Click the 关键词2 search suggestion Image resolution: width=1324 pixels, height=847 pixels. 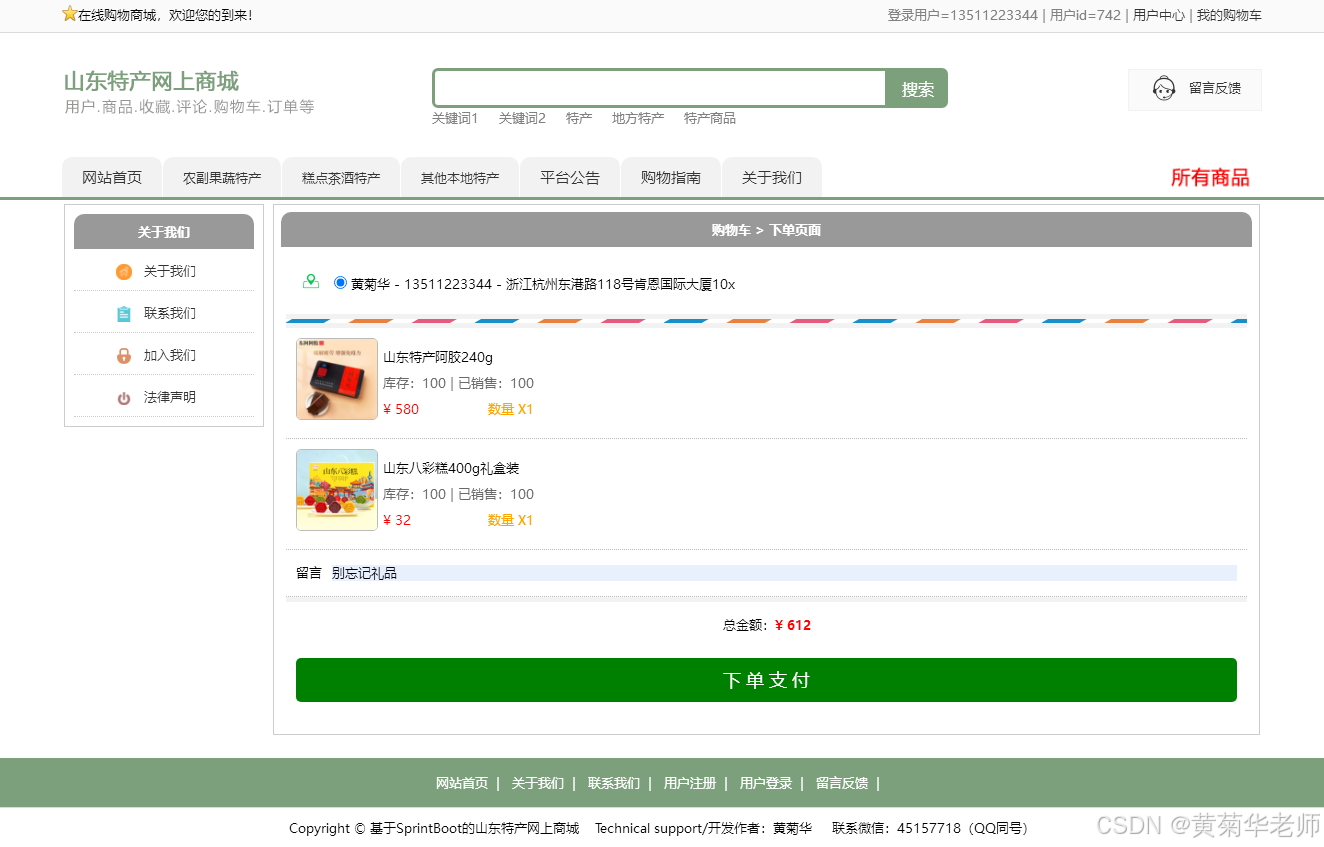coord(522,118)
